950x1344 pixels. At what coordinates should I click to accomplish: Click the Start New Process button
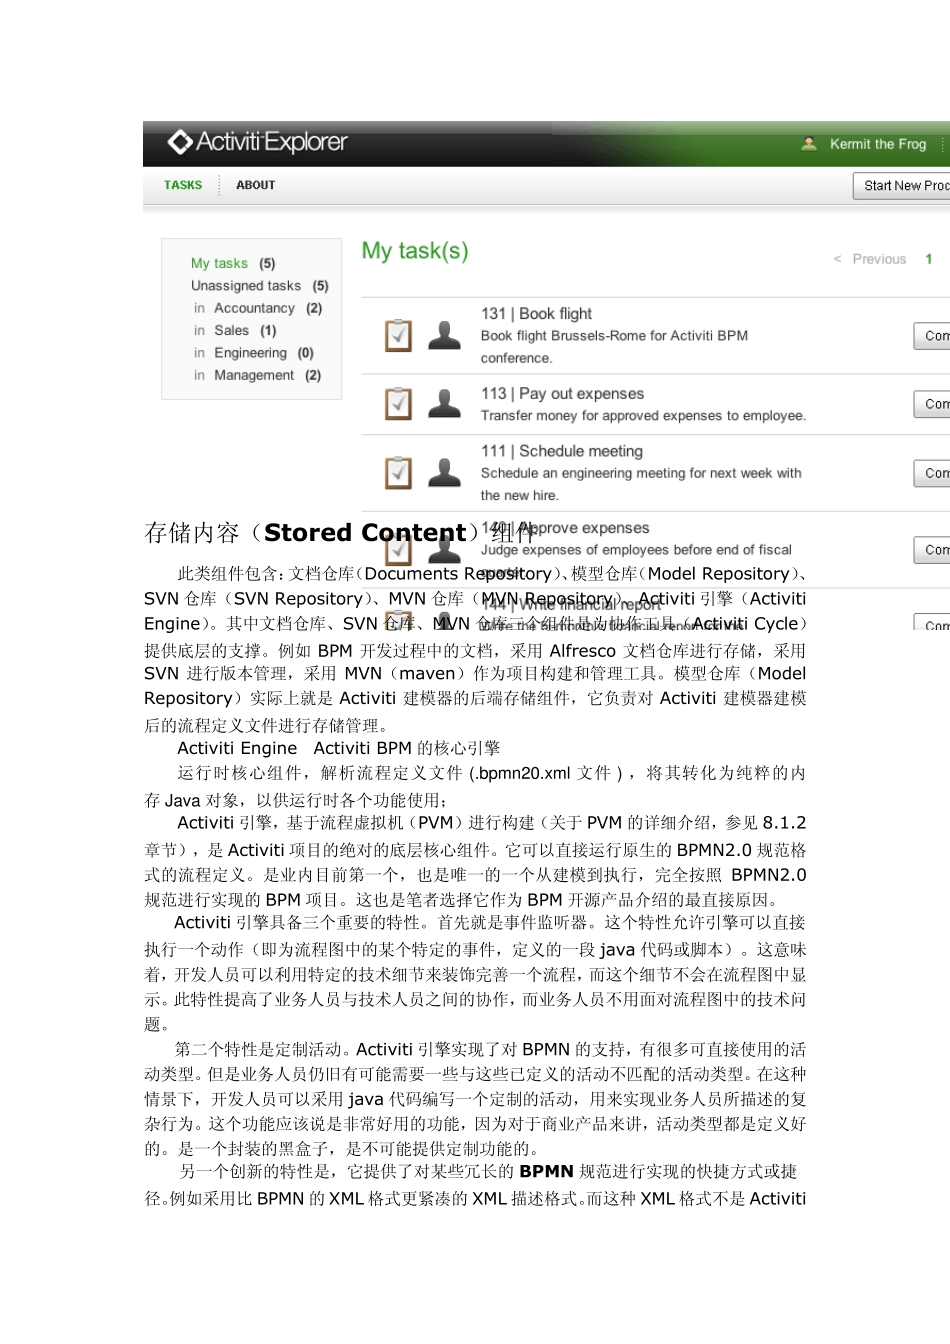(901, 185)
